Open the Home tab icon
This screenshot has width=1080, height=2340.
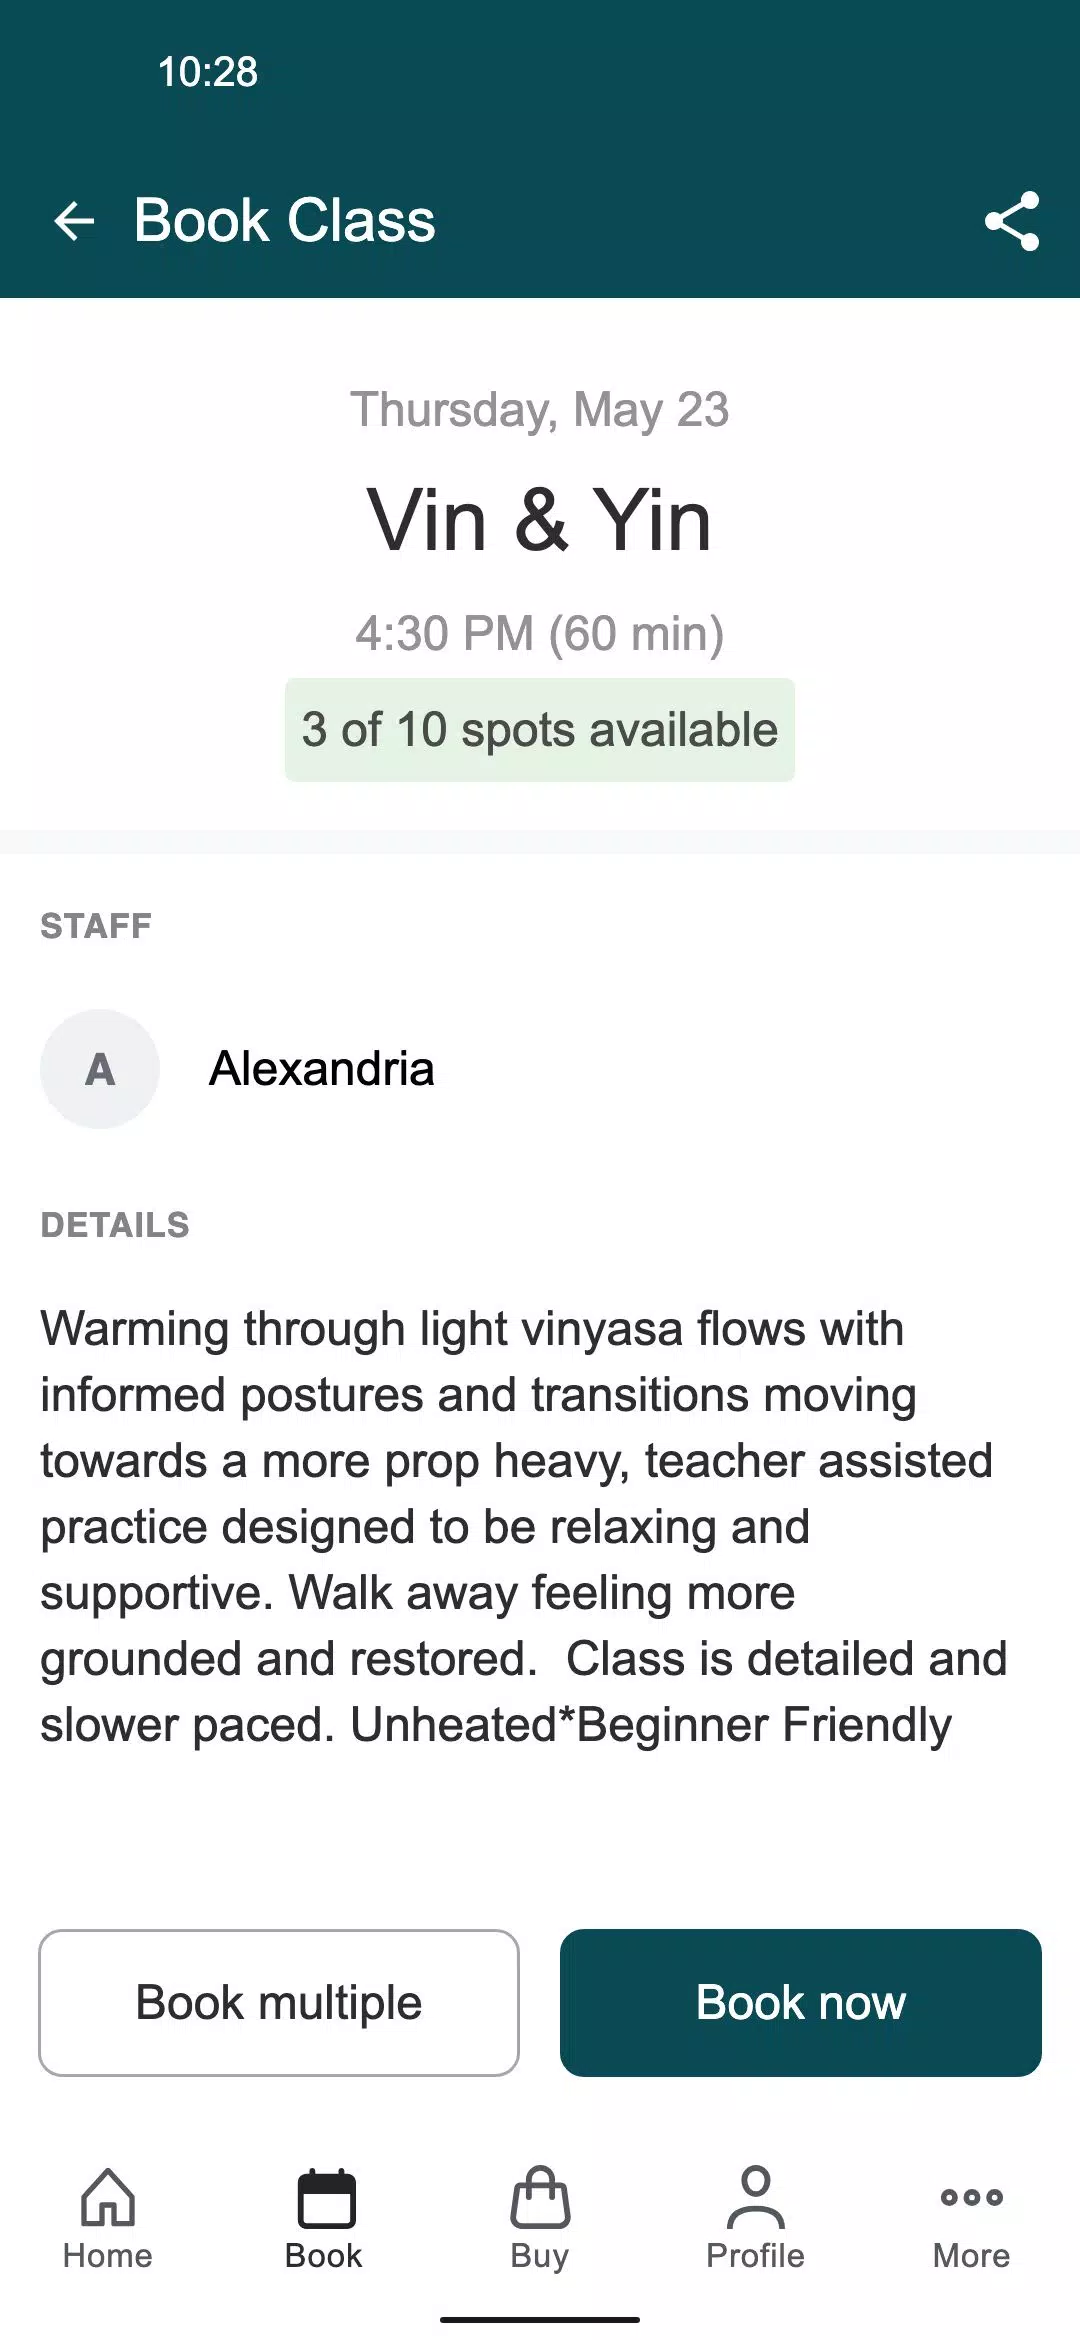pos(108,2197)
